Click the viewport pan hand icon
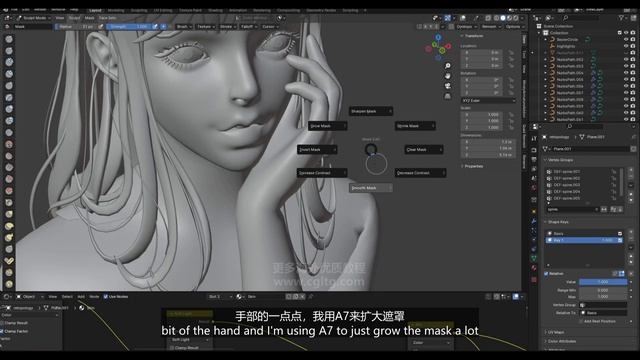This screenshot has width=640, height=360. (448, 76)
